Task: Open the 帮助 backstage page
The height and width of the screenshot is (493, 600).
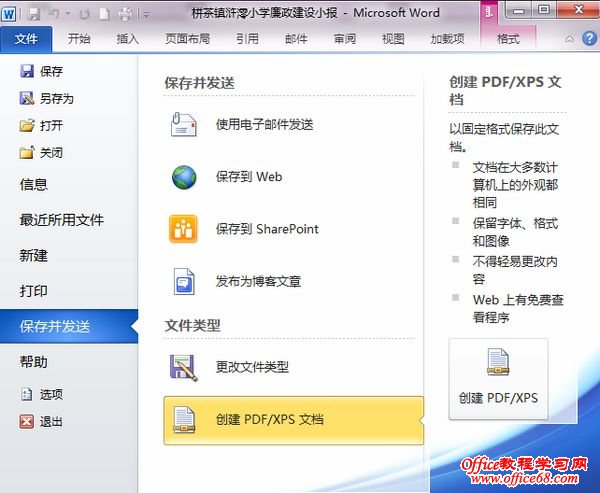Action: coord(34,362)
